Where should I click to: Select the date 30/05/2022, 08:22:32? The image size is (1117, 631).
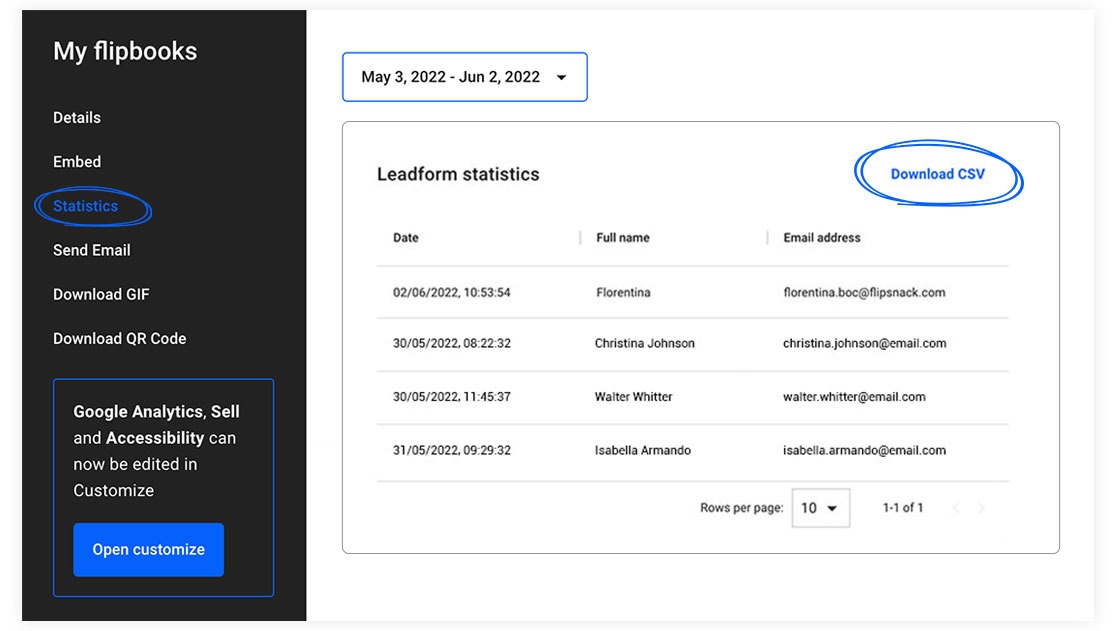click(452, 343)
